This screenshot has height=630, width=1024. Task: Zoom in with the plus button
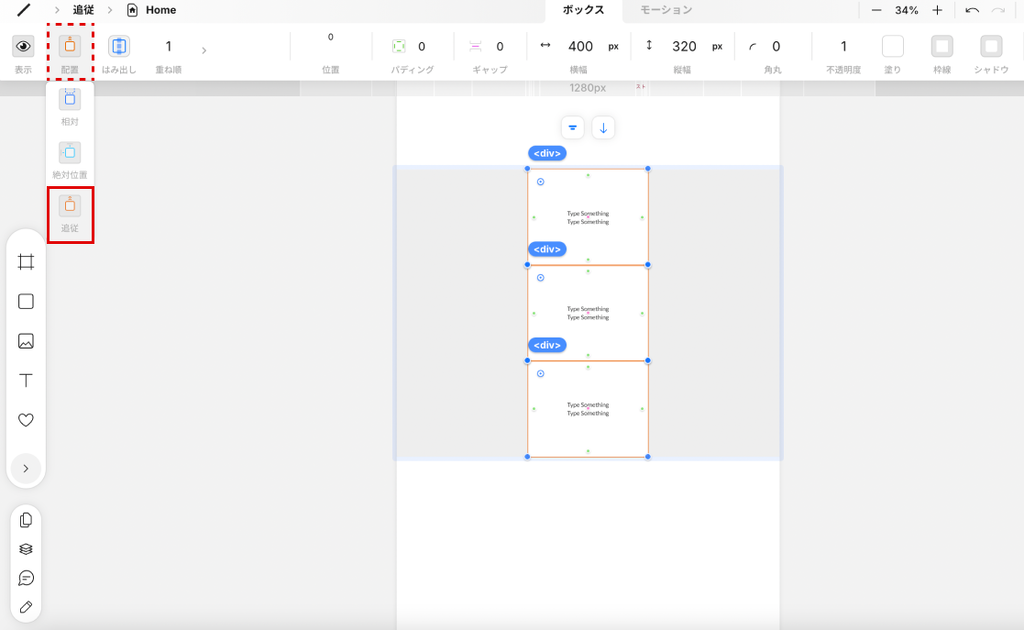(937, 10)
